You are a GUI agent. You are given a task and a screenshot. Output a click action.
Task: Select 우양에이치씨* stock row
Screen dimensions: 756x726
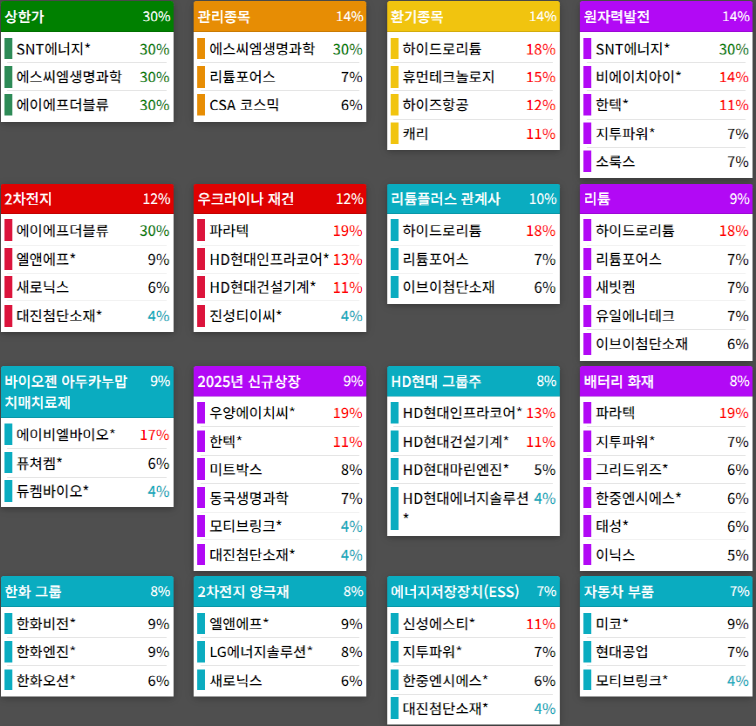click(280, 413)
